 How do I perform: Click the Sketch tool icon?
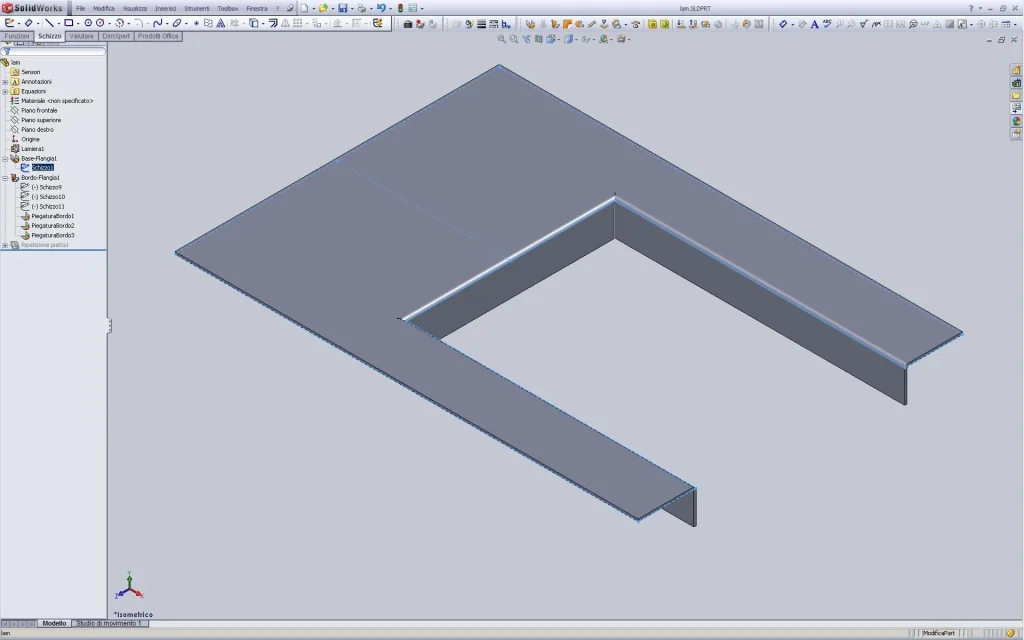pyautogui.click(x=9, y=23)
